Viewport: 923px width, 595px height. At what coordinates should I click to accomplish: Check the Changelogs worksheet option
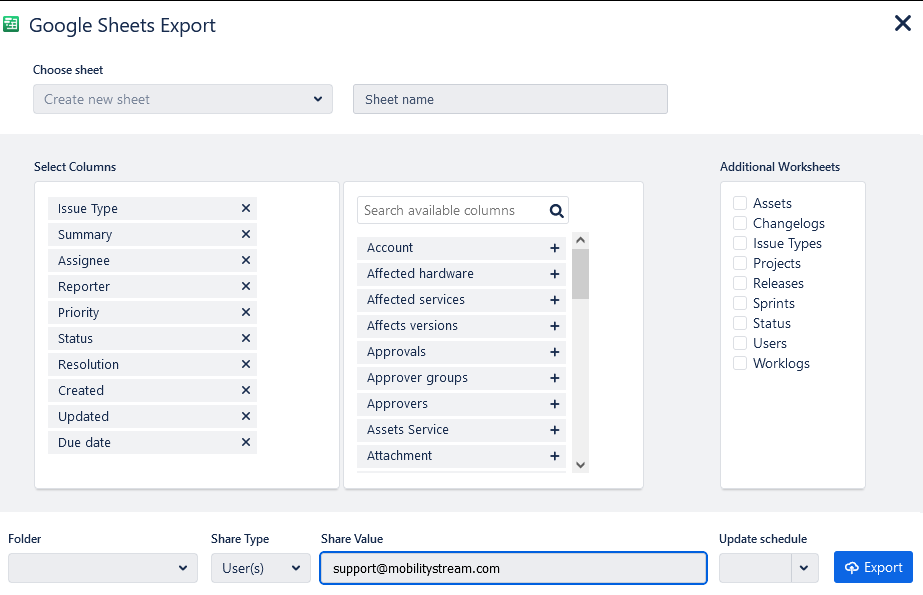(x=740, y=223)
